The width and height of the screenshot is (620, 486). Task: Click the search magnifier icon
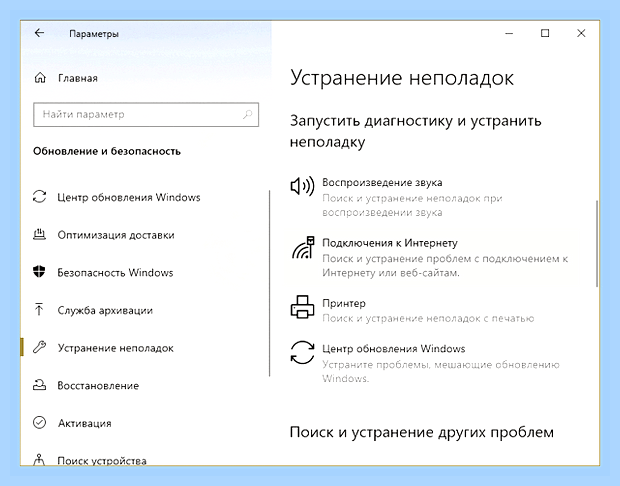(248, 114)
